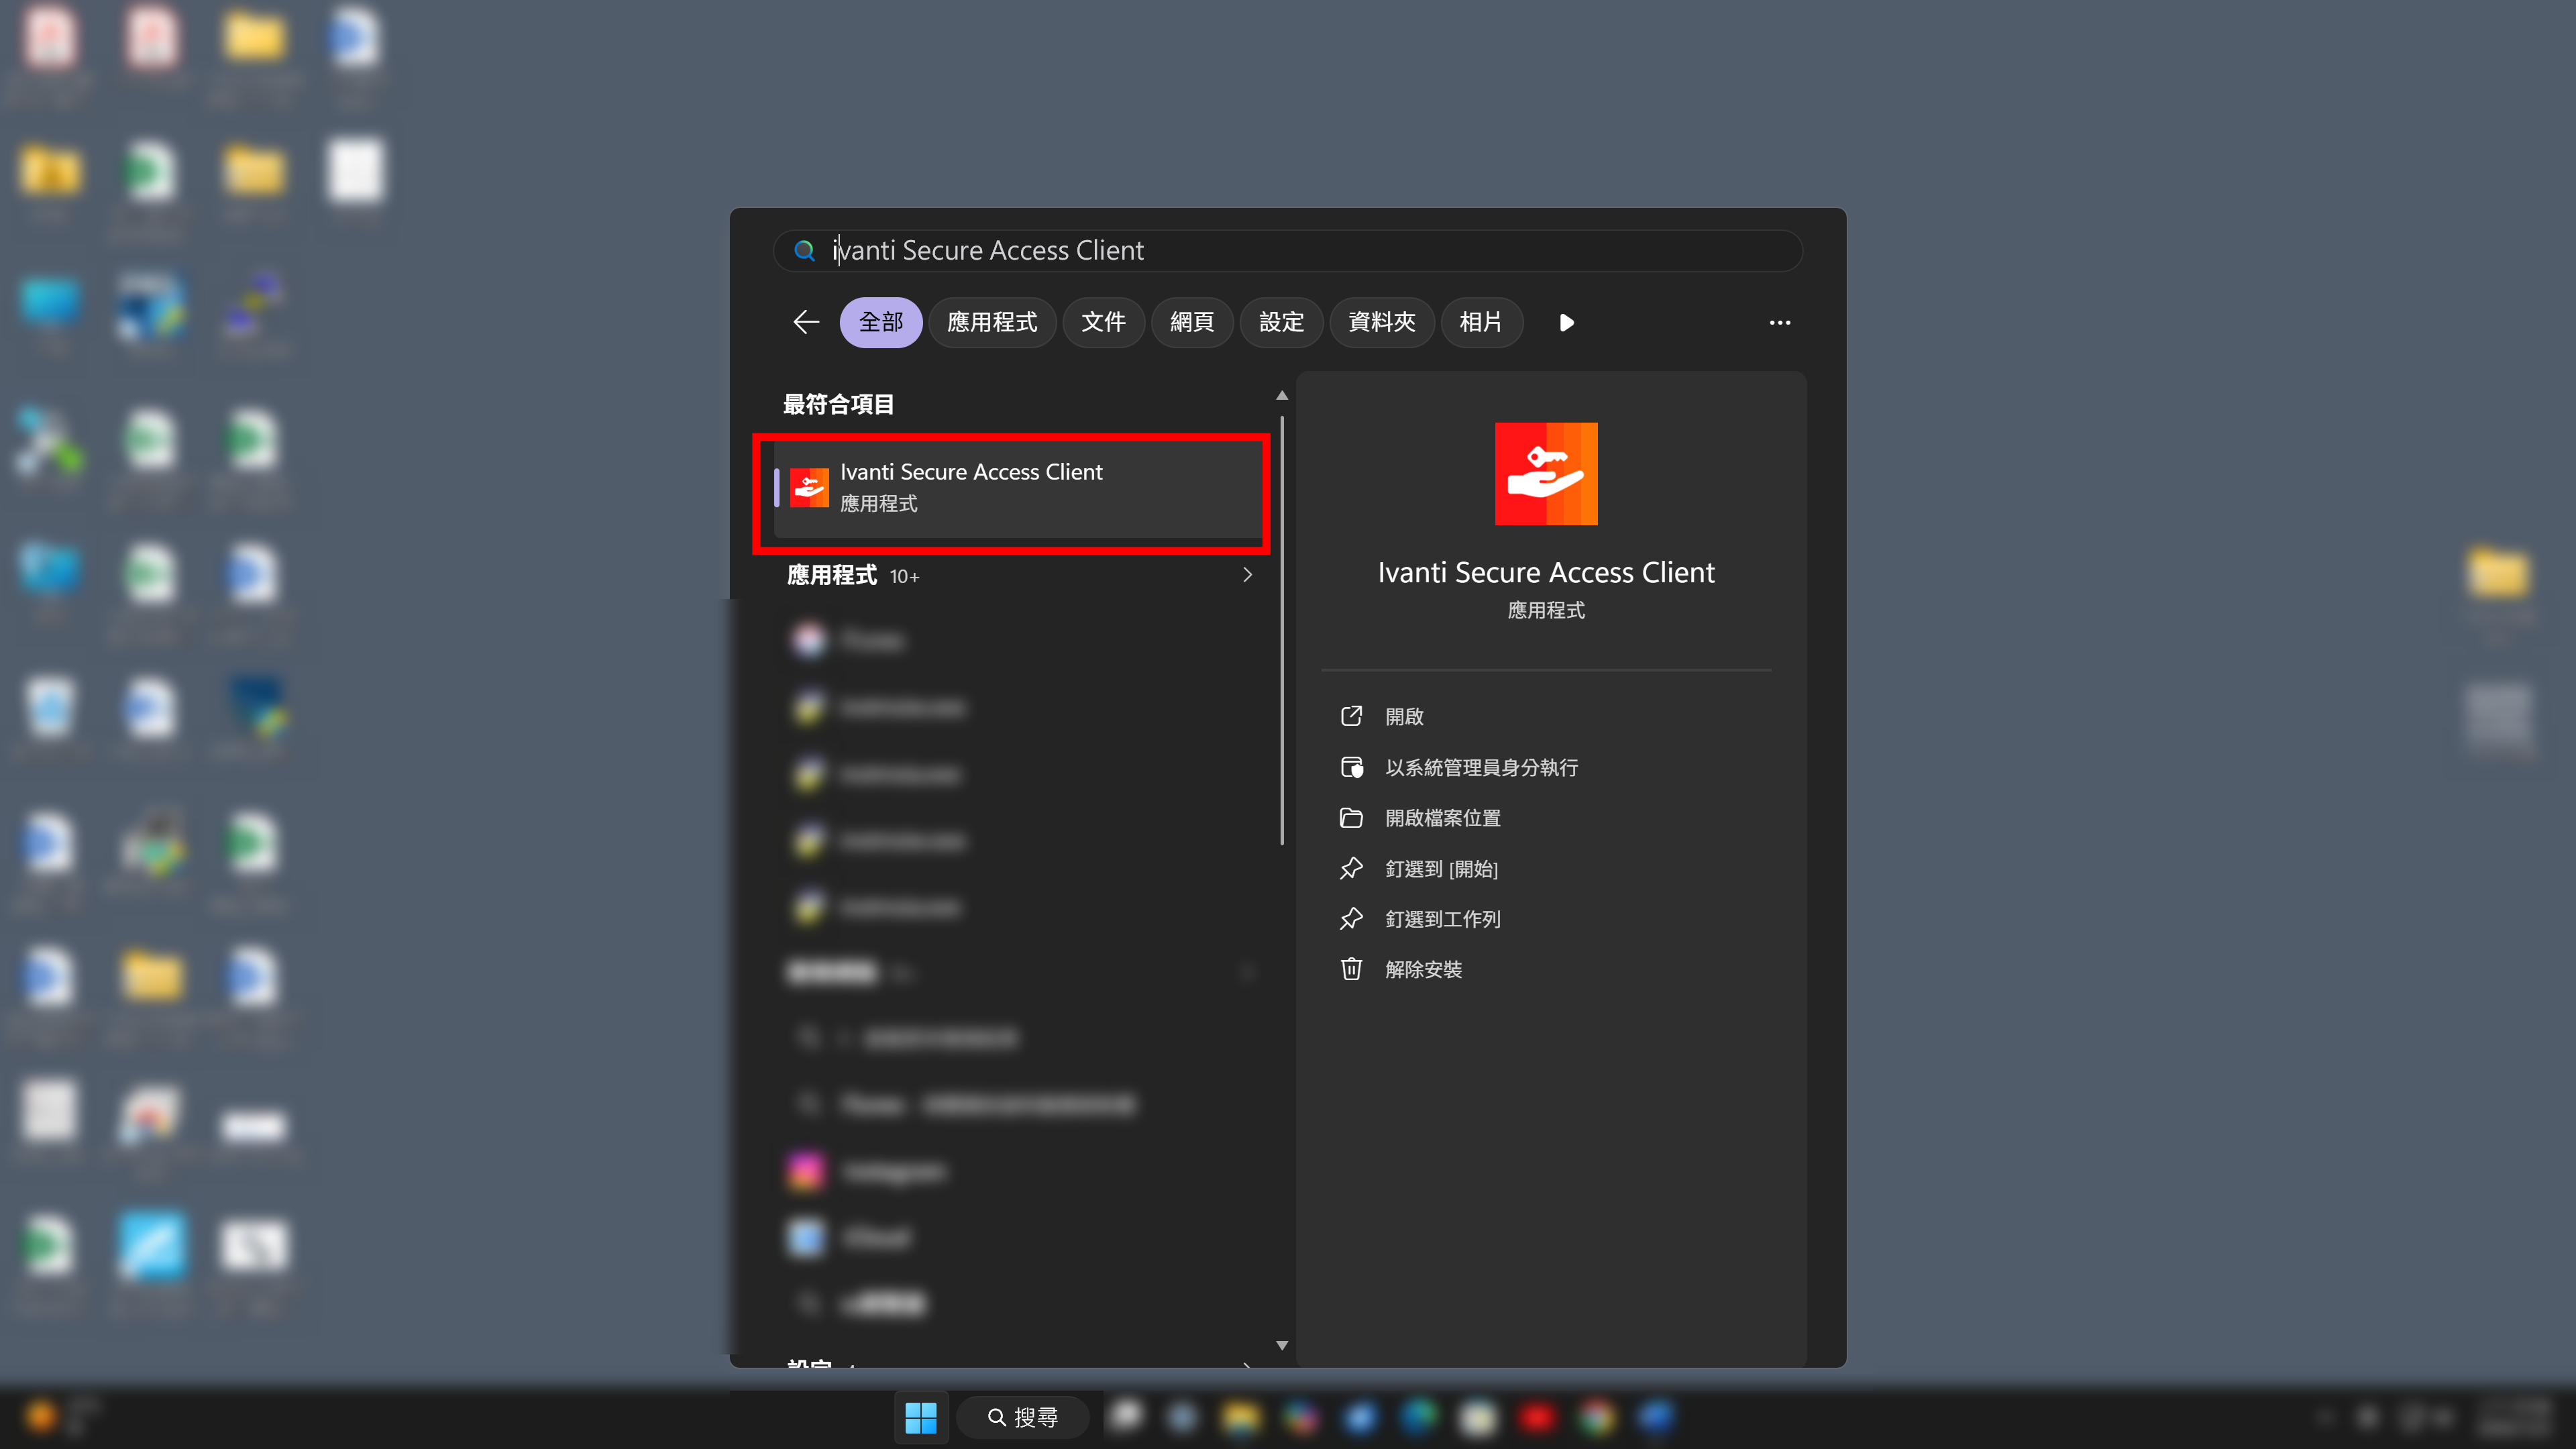Click the shield icon beside run as administrator
Viewport: 2576px width, 1449px height.
click(1351, 767)
